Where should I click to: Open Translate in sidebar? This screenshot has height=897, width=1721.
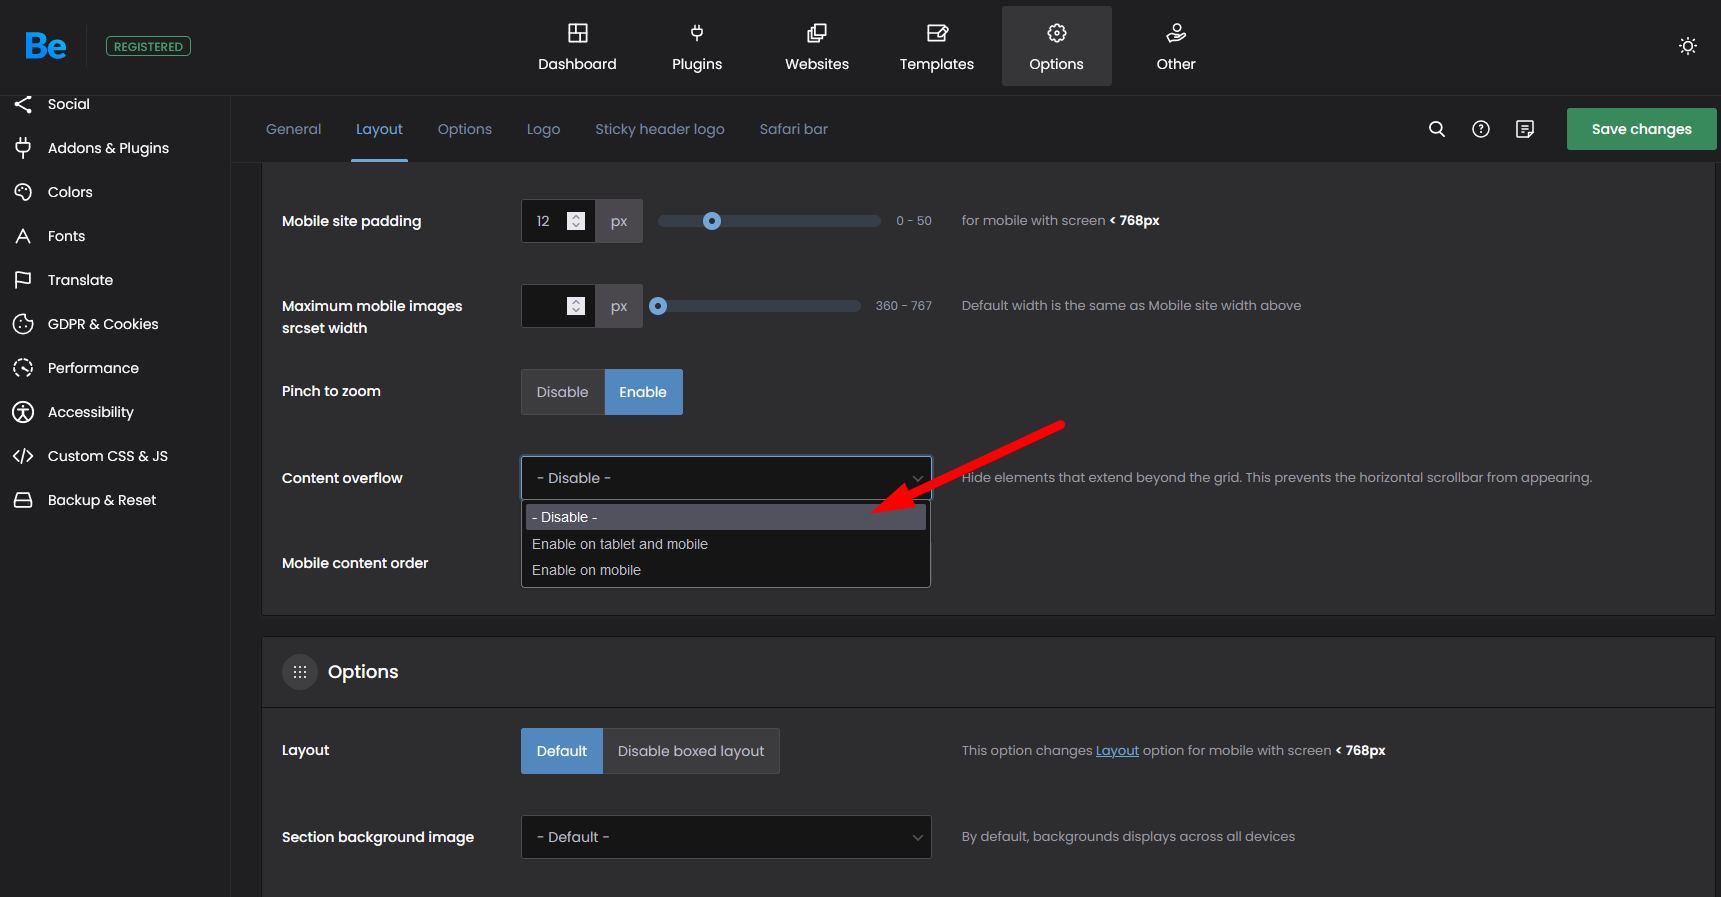(80, 280)
